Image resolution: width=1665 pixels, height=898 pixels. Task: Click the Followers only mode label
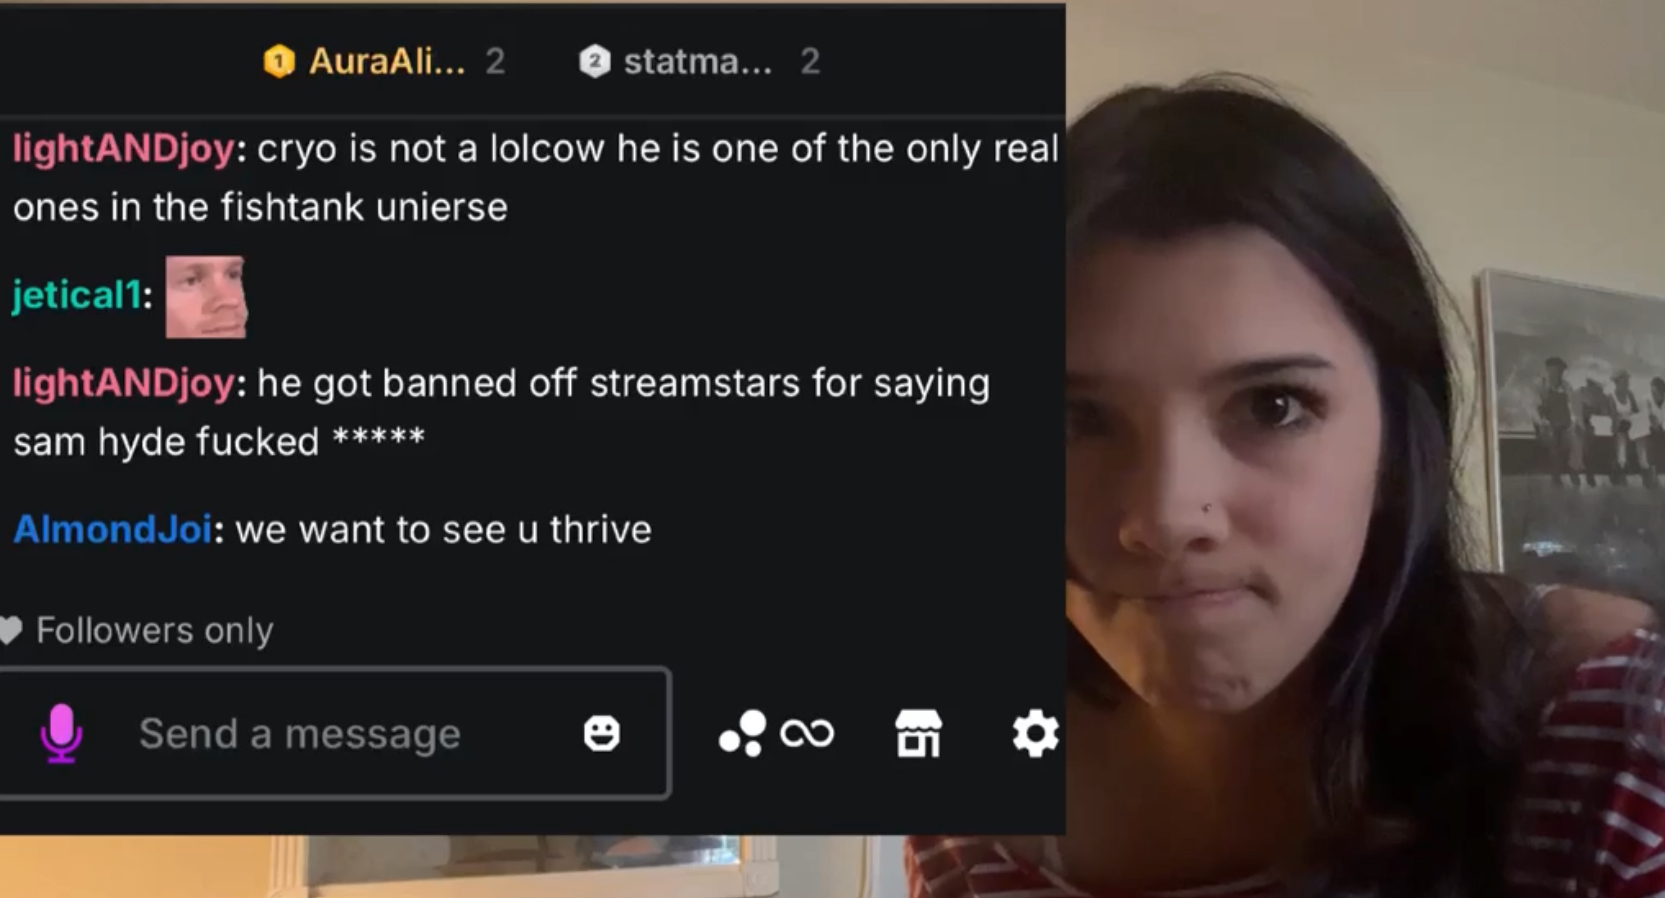[155, 630]
